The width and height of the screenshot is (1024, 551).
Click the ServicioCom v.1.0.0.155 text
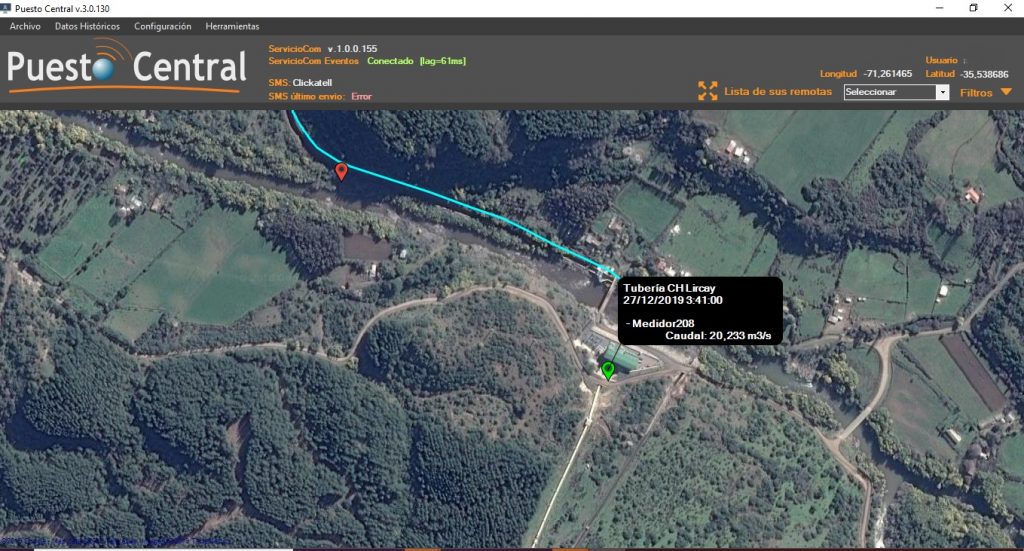coord(323,48)
